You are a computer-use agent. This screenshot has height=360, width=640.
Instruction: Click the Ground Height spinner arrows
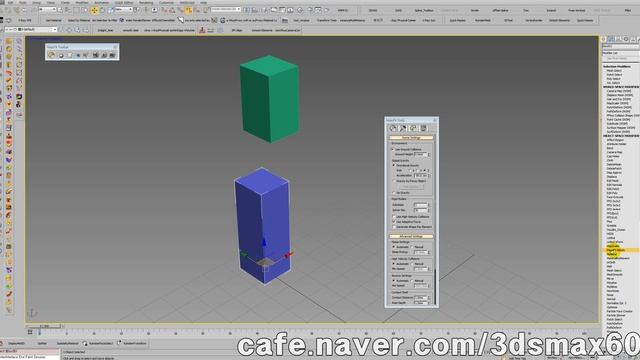tap(429, 155)
